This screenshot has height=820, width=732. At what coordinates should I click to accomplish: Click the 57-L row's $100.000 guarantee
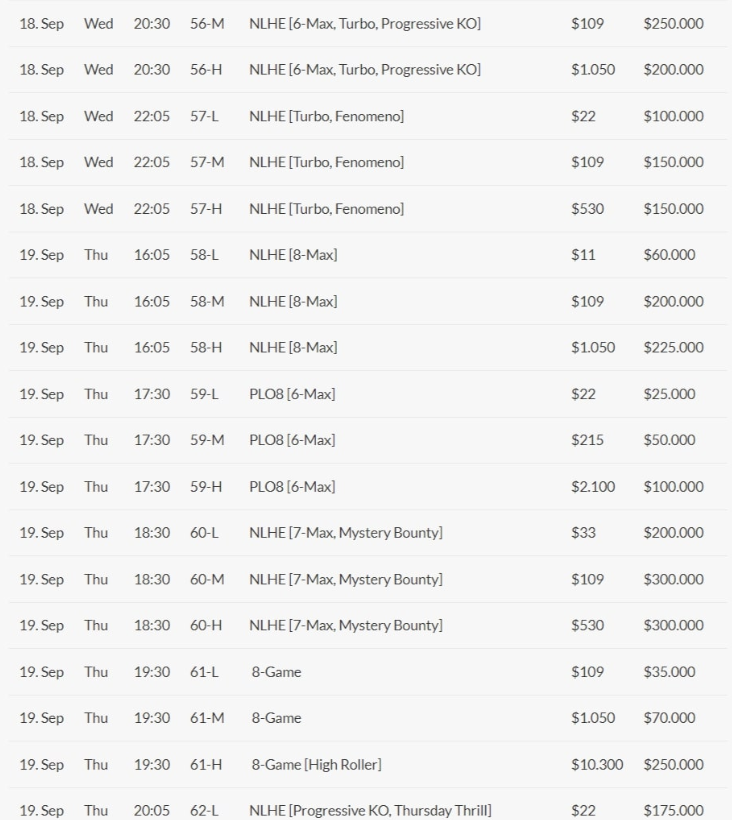(673, 116)
